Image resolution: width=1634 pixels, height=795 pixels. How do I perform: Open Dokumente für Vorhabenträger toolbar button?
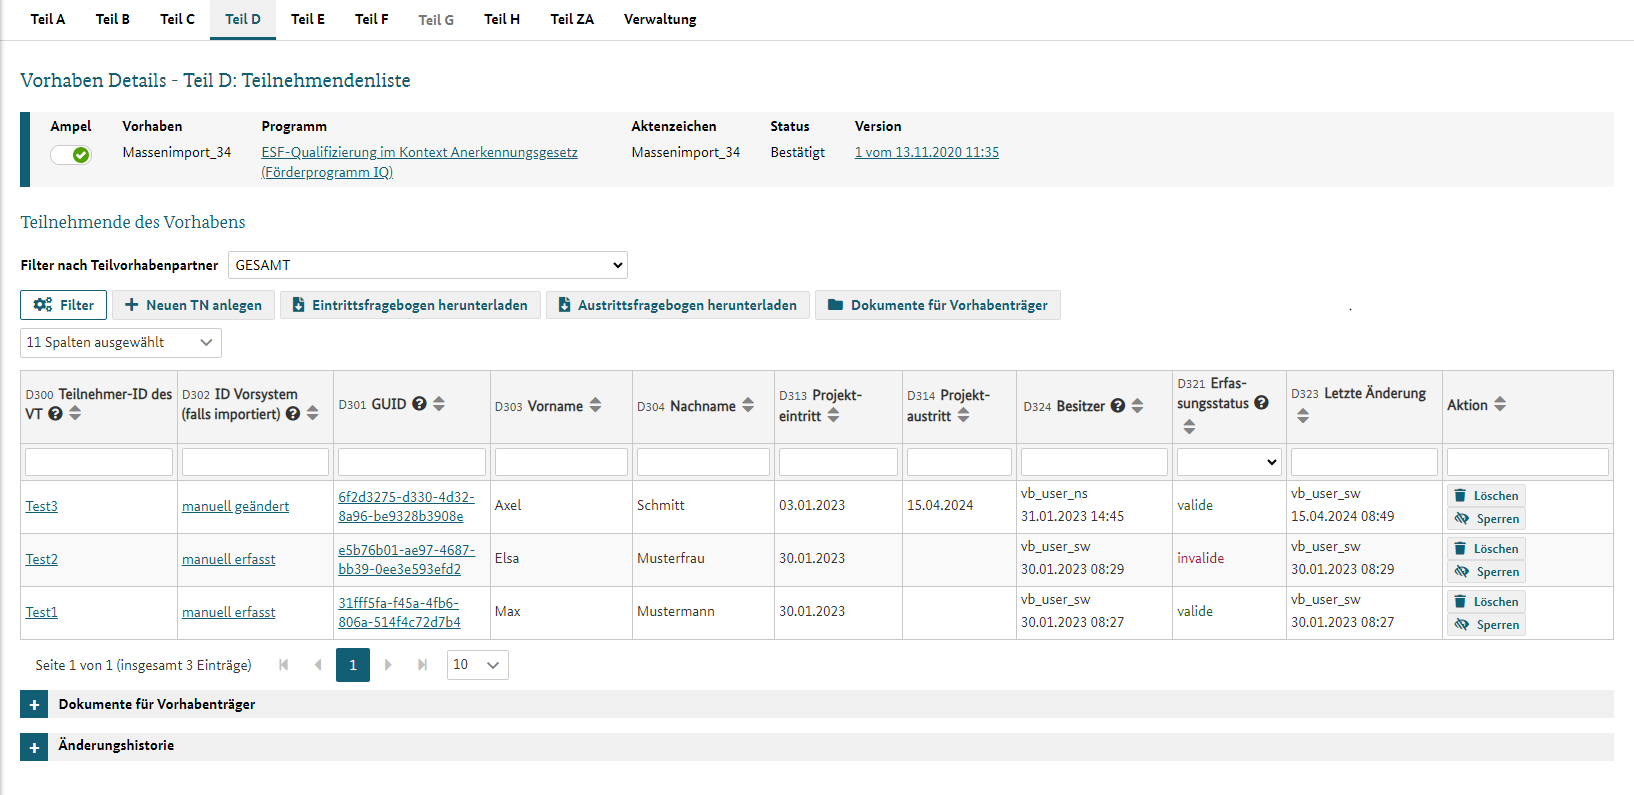click(938, 305)
